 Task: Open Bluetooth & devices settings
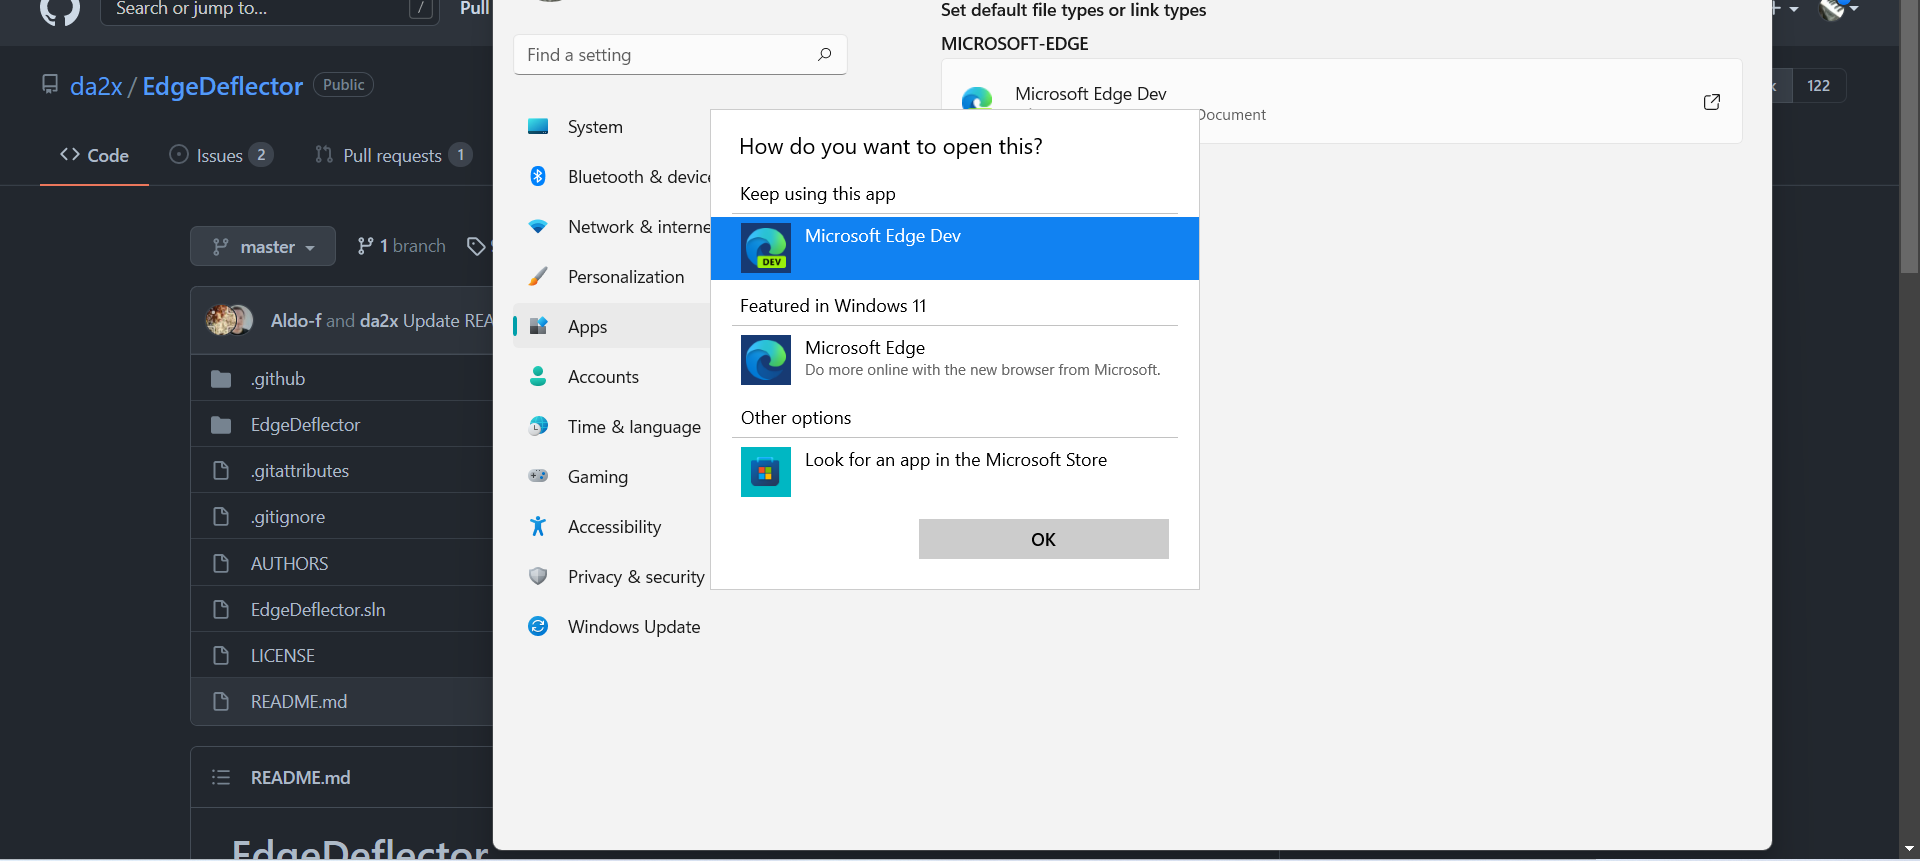(x=611, y=177)
